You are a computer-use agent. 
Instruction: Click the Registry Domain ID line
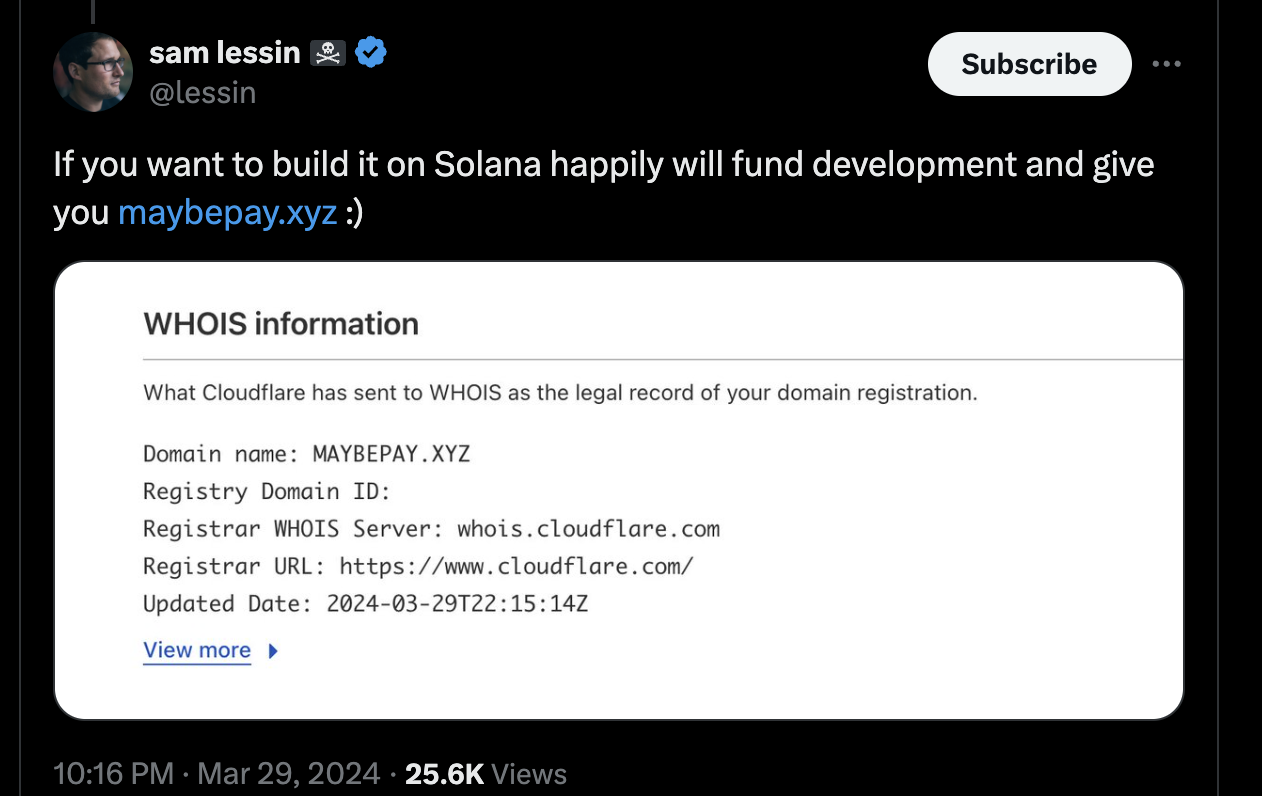[266, 491]
